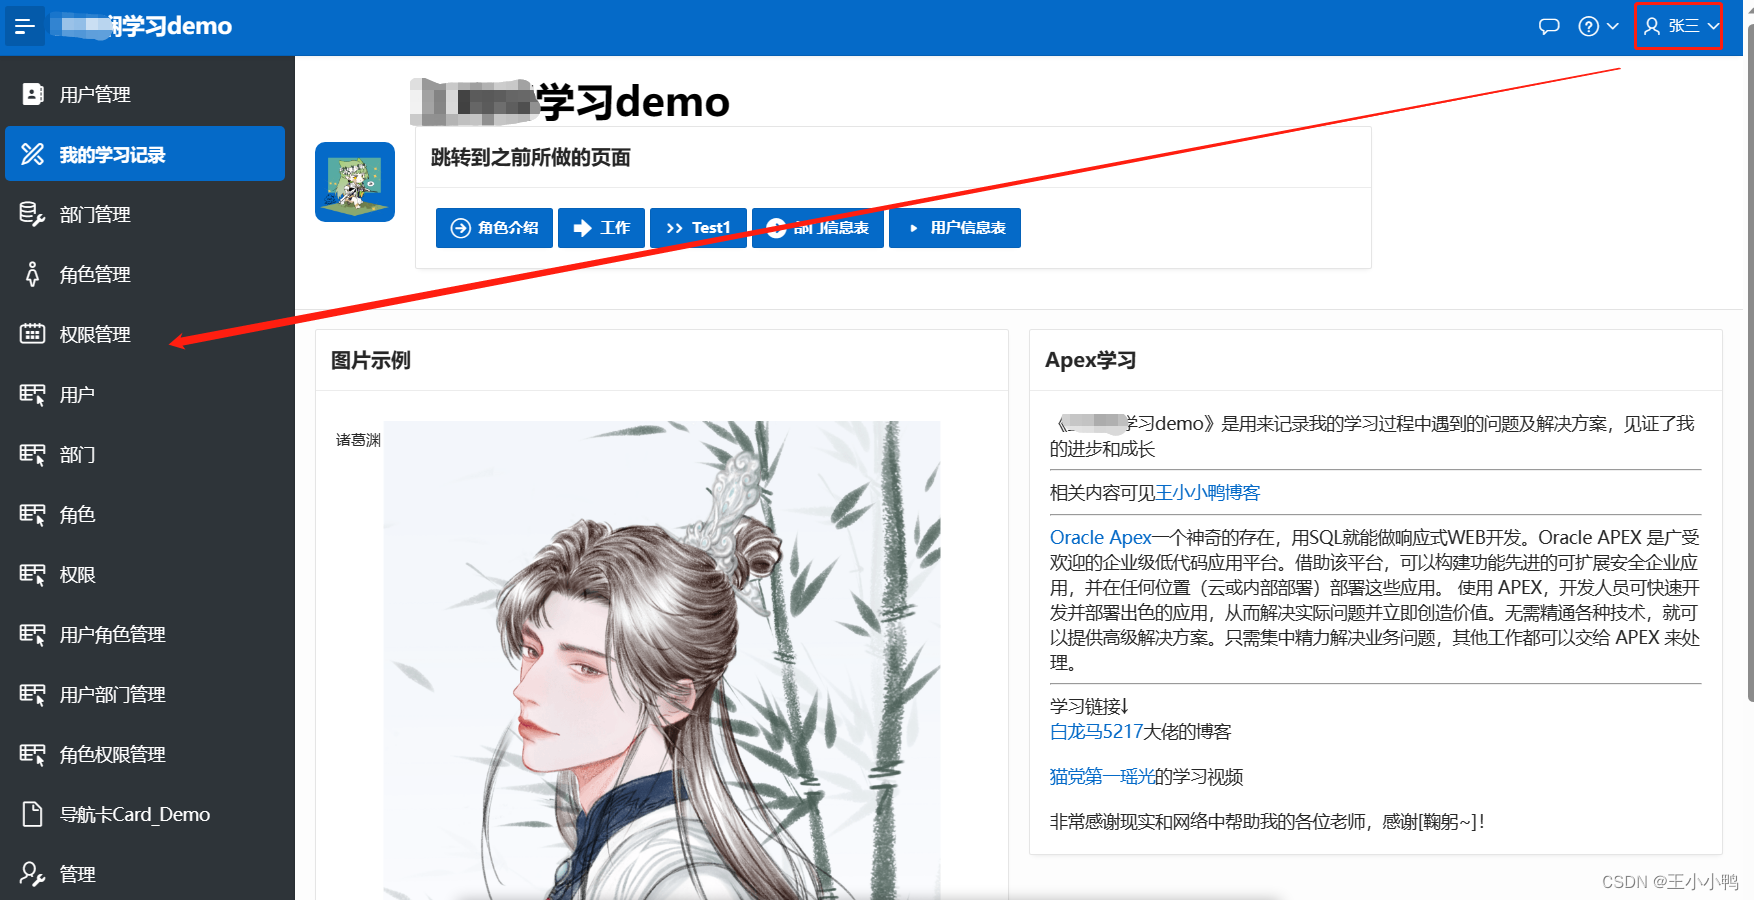Viewport: 1754px width, 900px height.
Task: Open the 王小小鸭博客 link
Action: [x=1208, y=493]
